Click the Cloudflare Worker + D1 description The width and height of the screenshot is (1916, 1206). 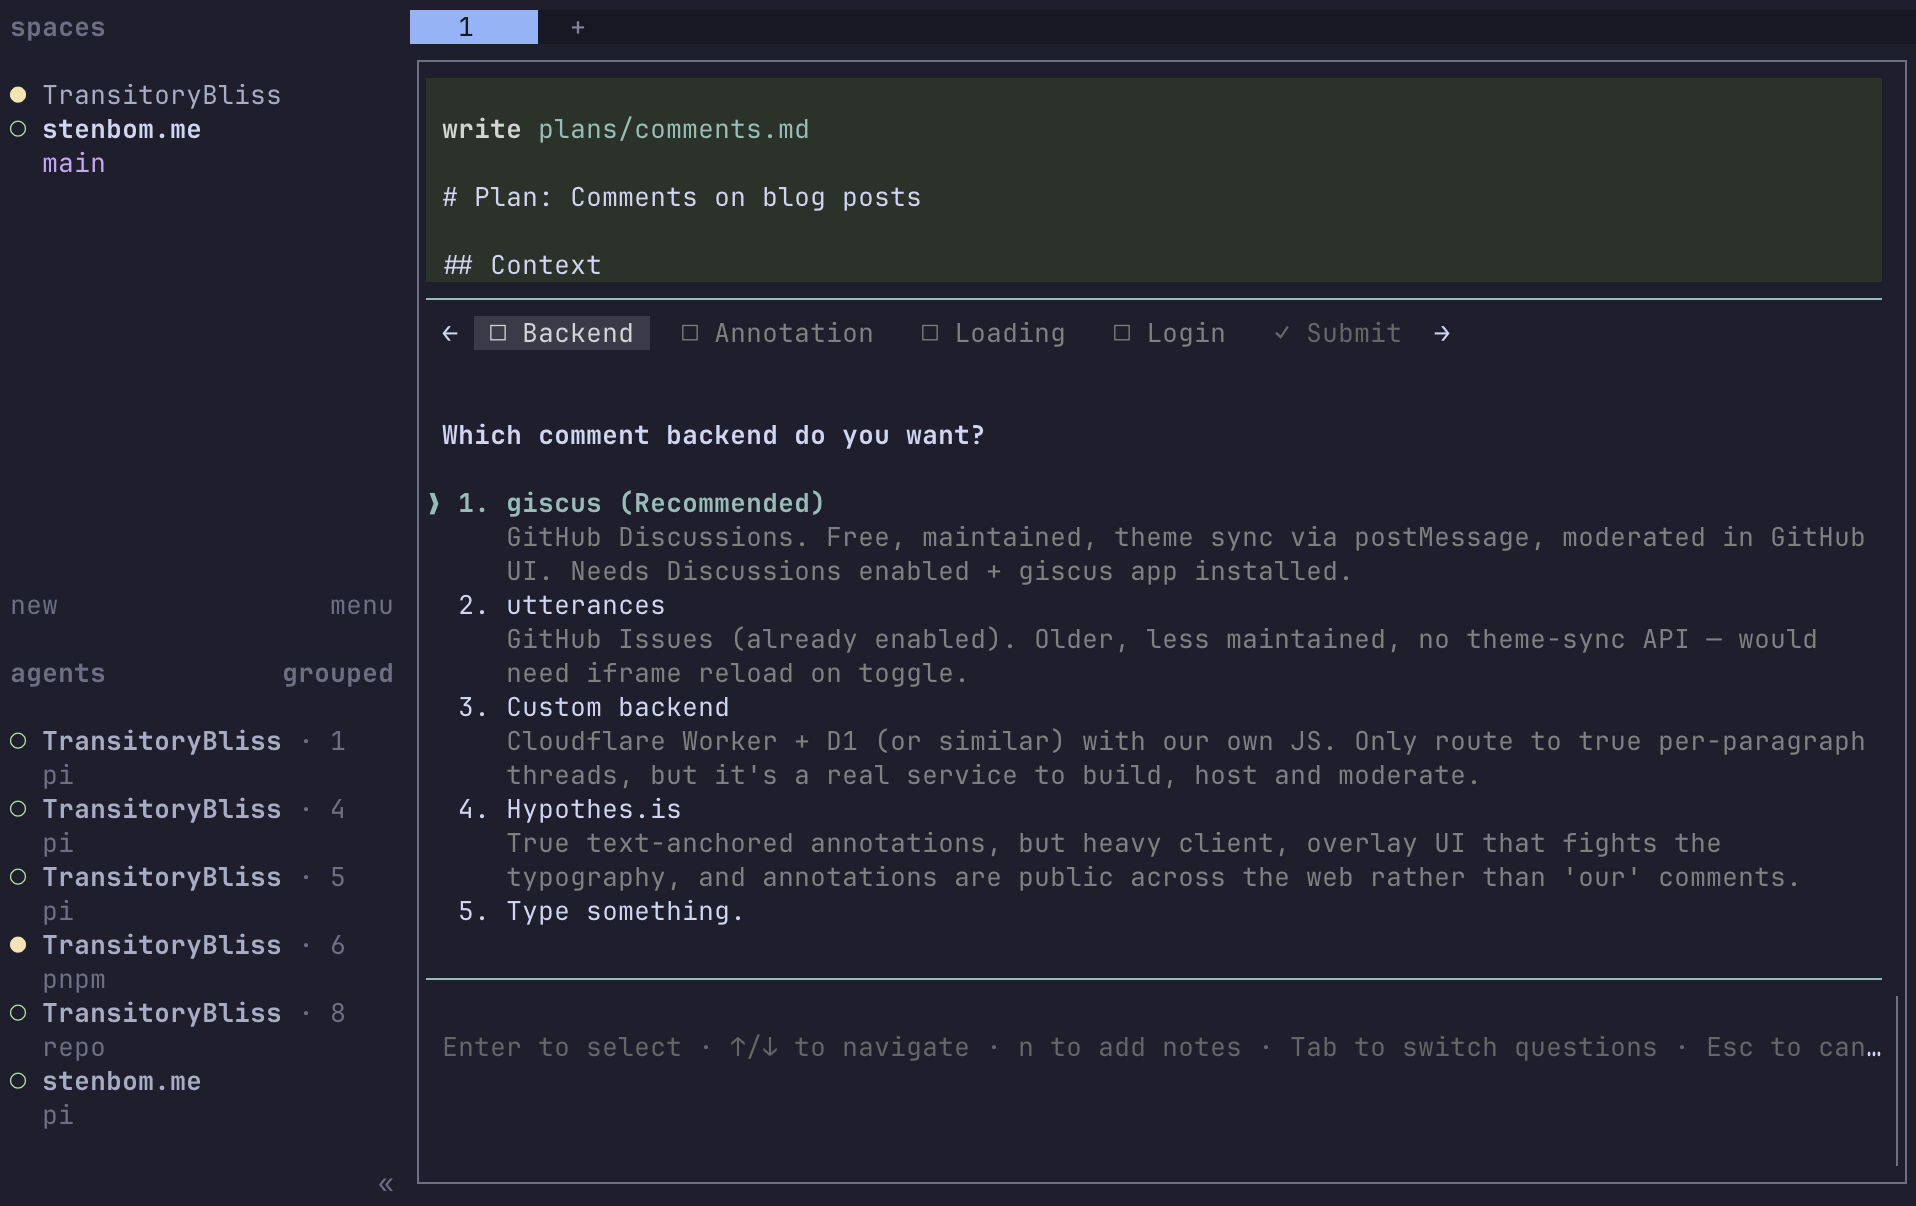[1186, 759]
